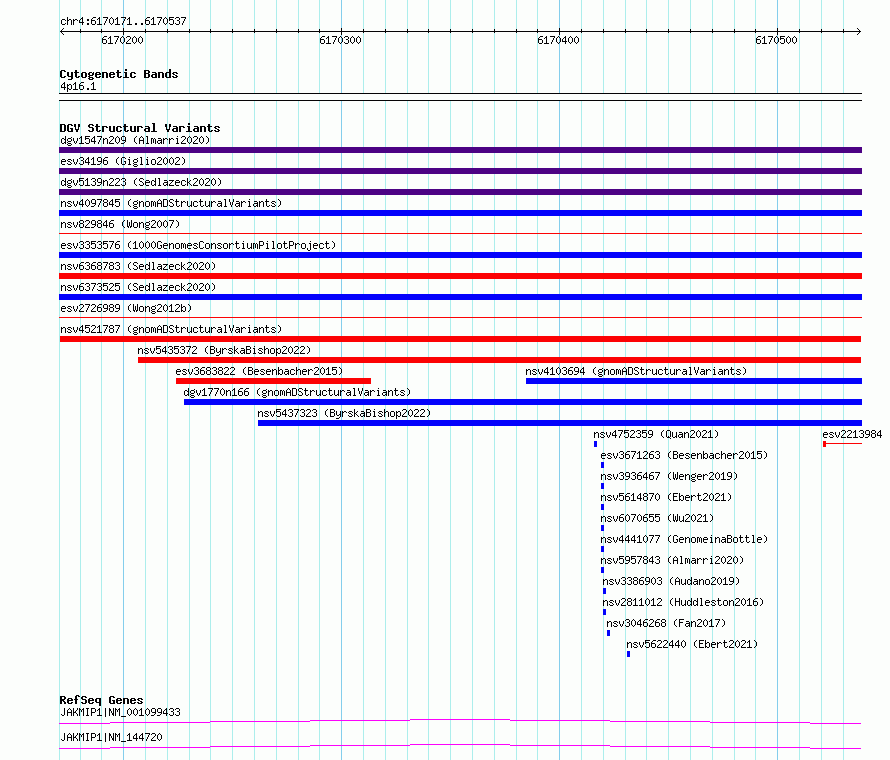Open esv3671263 (Besenbacher2015) label

684,455
